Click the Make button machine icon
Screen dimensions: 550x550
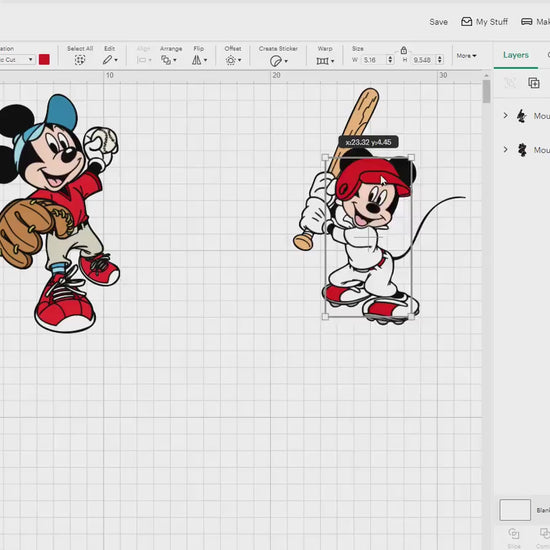pyautogui.click(x=526, y=22)
